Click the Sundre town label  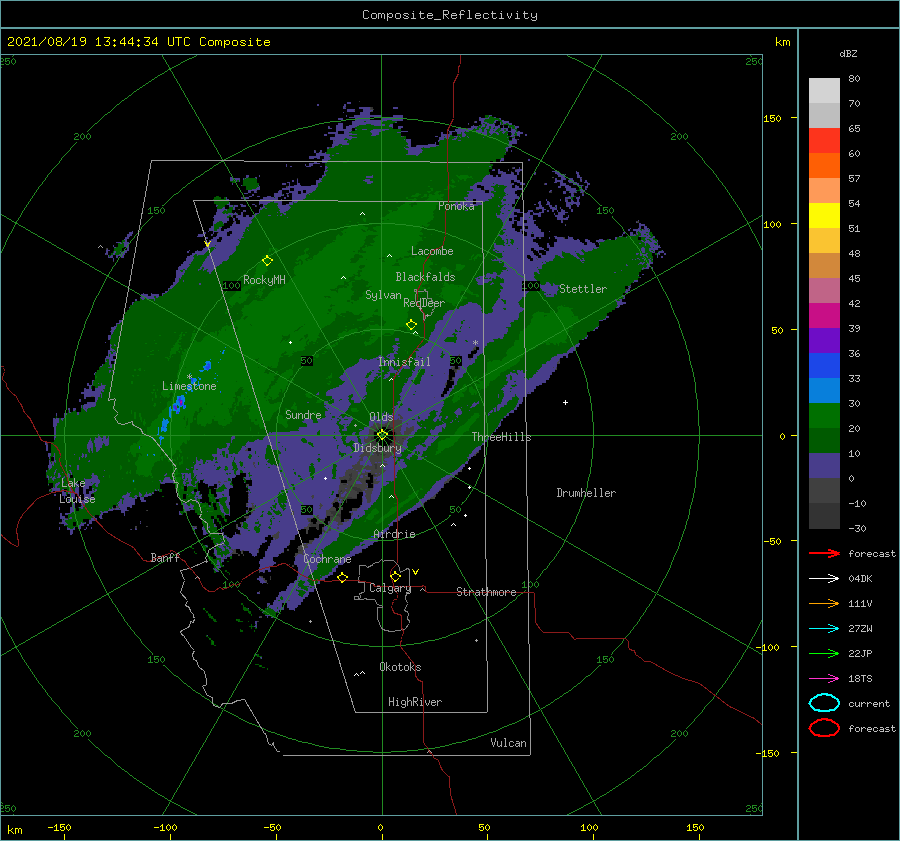303,414
